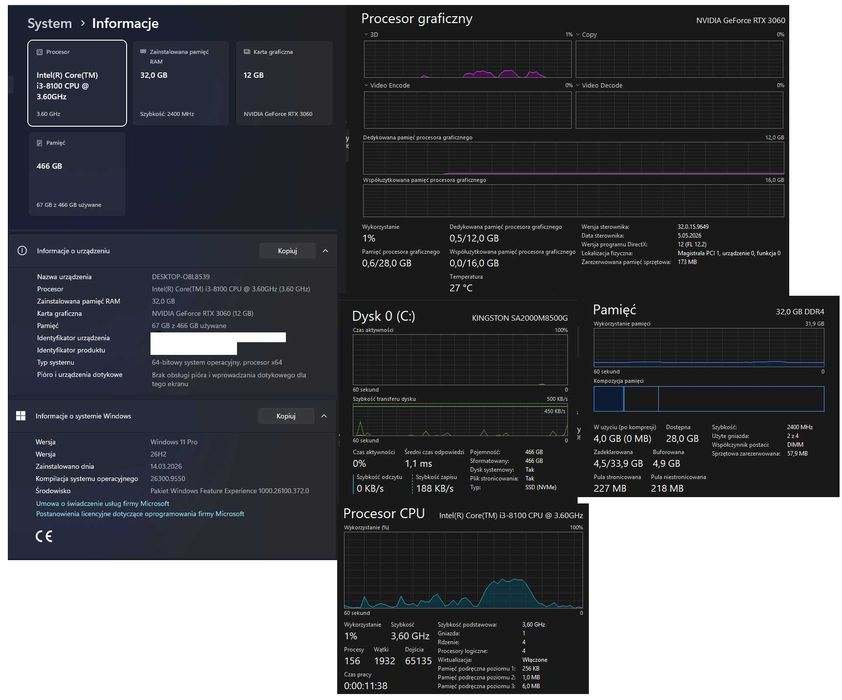Open the Zainstalowana pamięć RAM card
This screenshot has width=842, height=700.
pyautogui.click(x=180, y=83)
